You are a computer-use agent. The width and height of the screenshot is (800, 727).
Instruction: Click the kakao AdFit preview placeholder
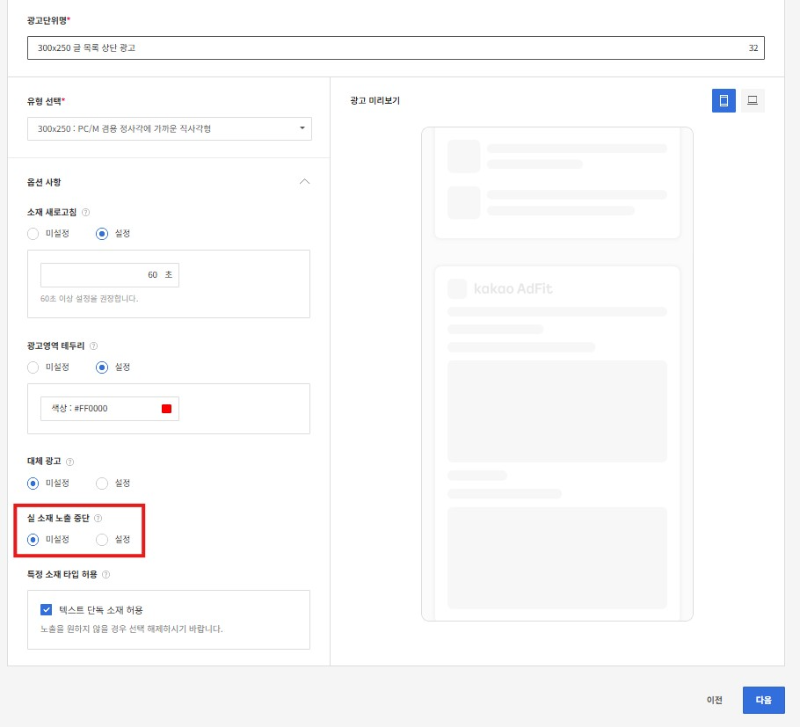(x=513, y=289)
